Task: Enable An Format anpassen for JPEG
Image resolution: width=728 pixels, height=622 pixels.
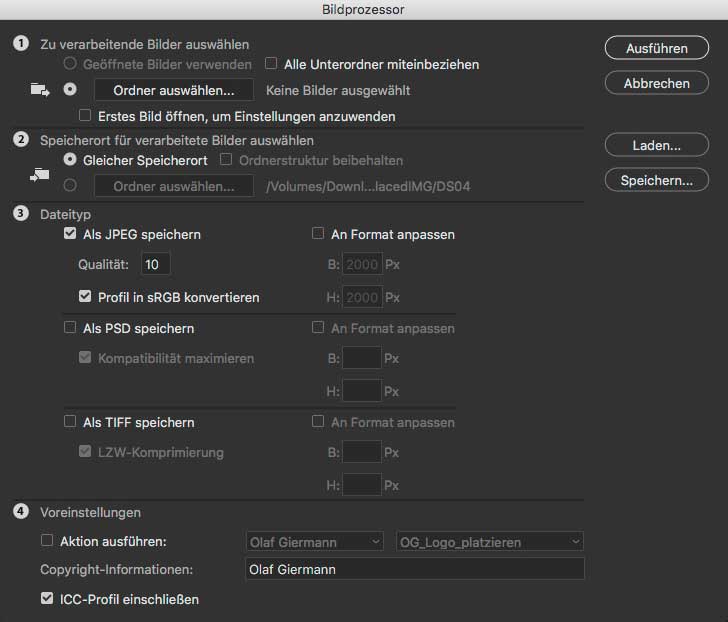Action: click(x=318, y=233)
